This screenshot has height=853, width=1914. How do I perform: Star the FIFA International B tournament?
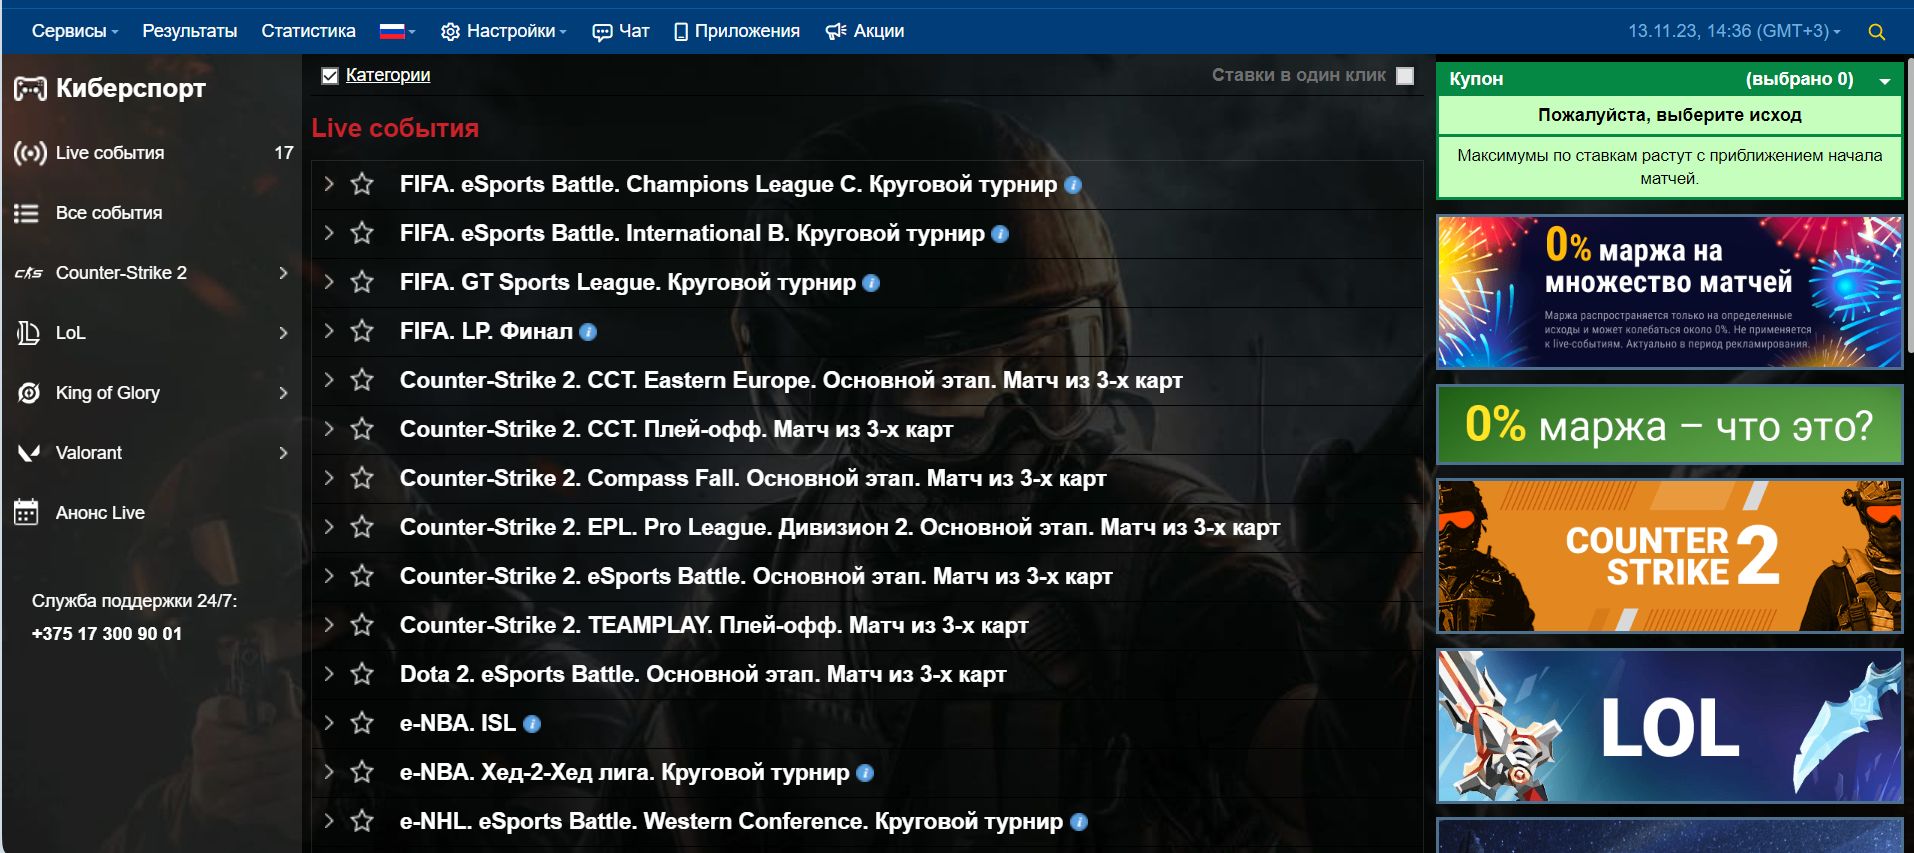(362, 233)
